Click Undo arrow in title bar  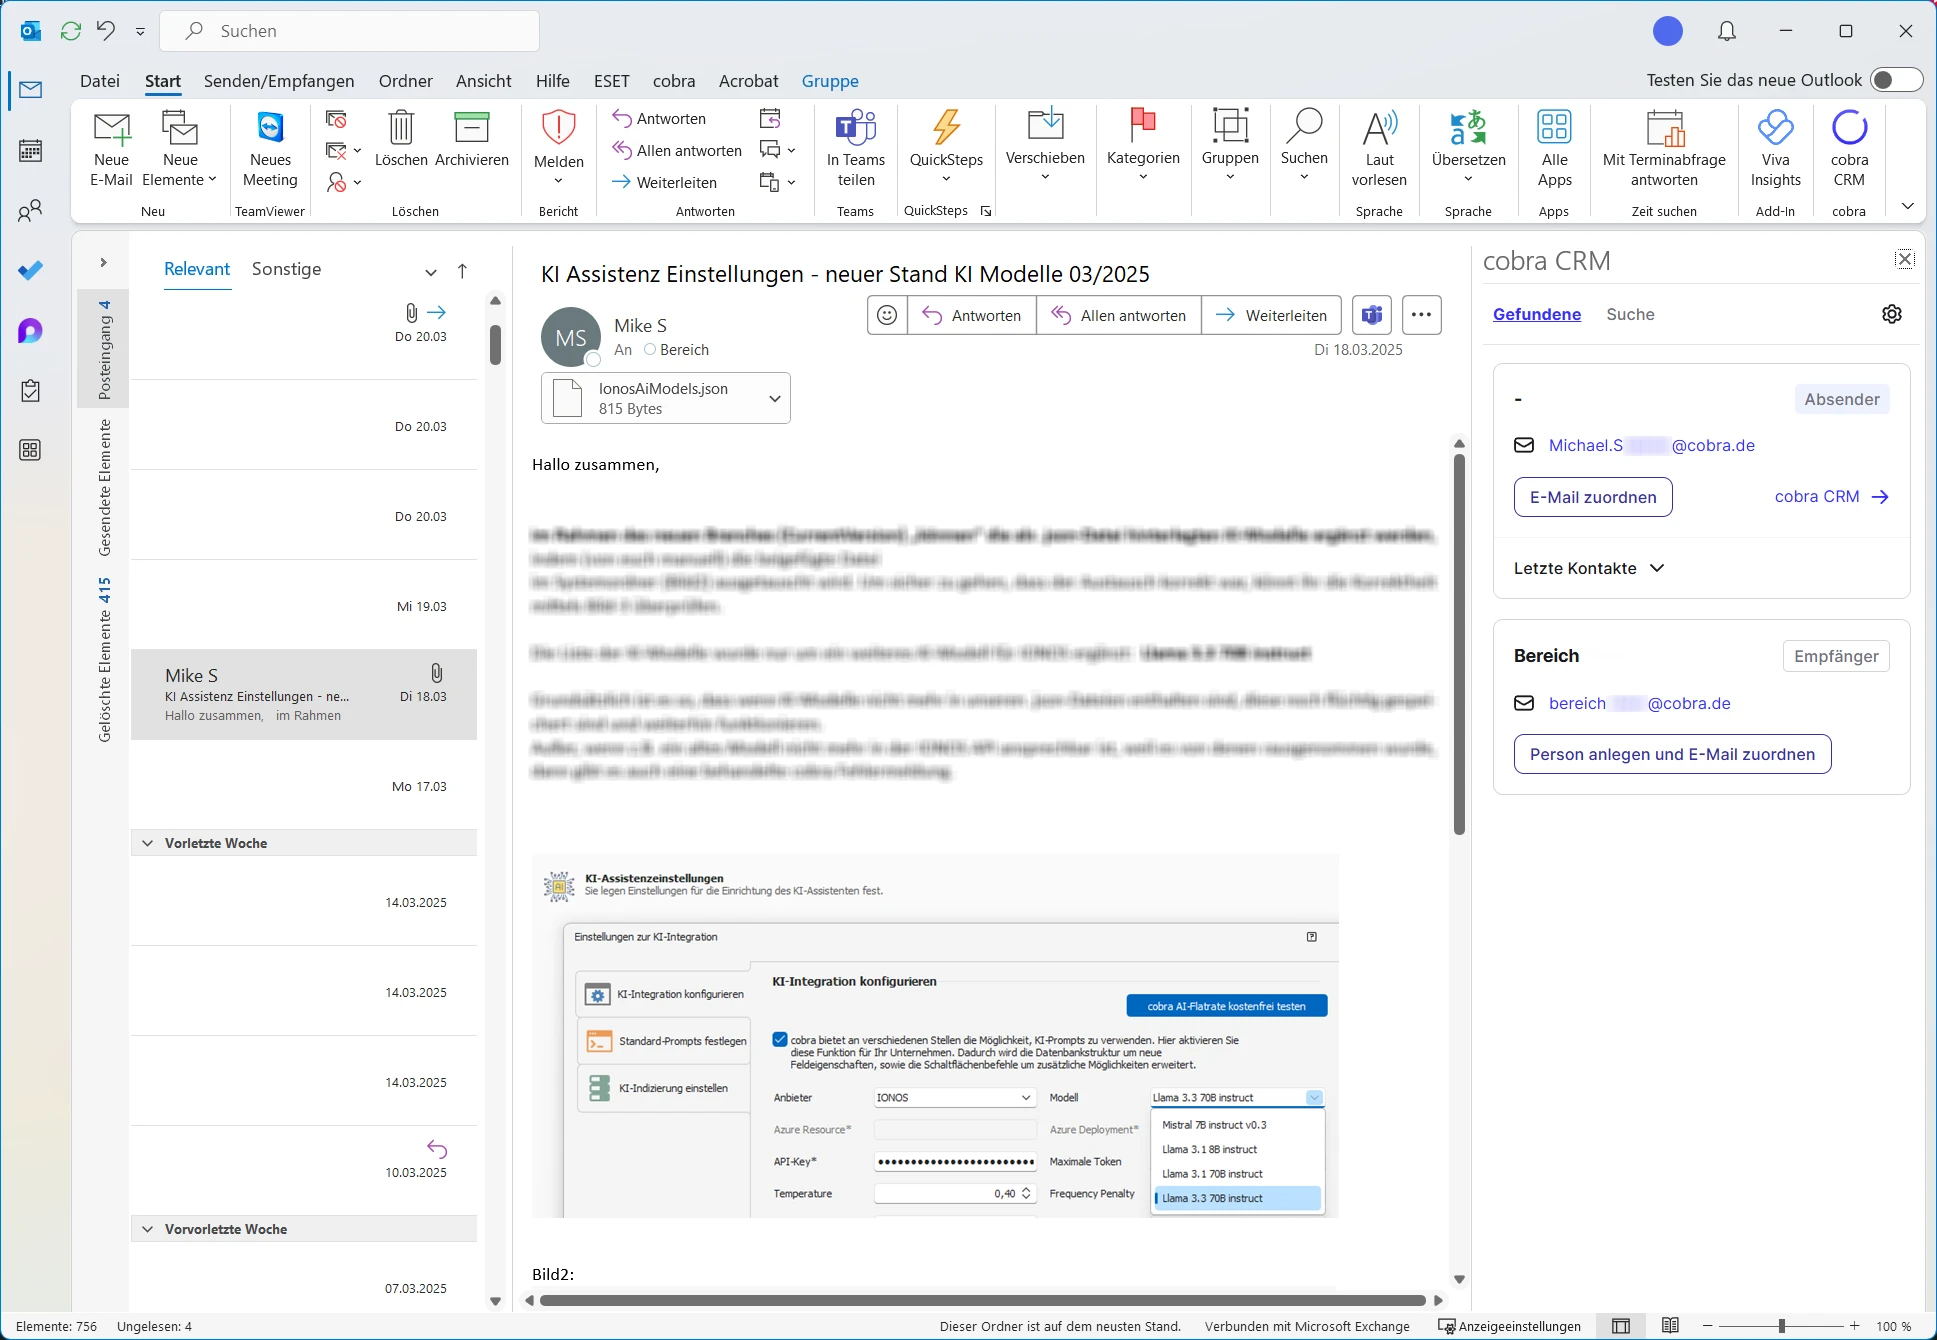coord(105,31)
